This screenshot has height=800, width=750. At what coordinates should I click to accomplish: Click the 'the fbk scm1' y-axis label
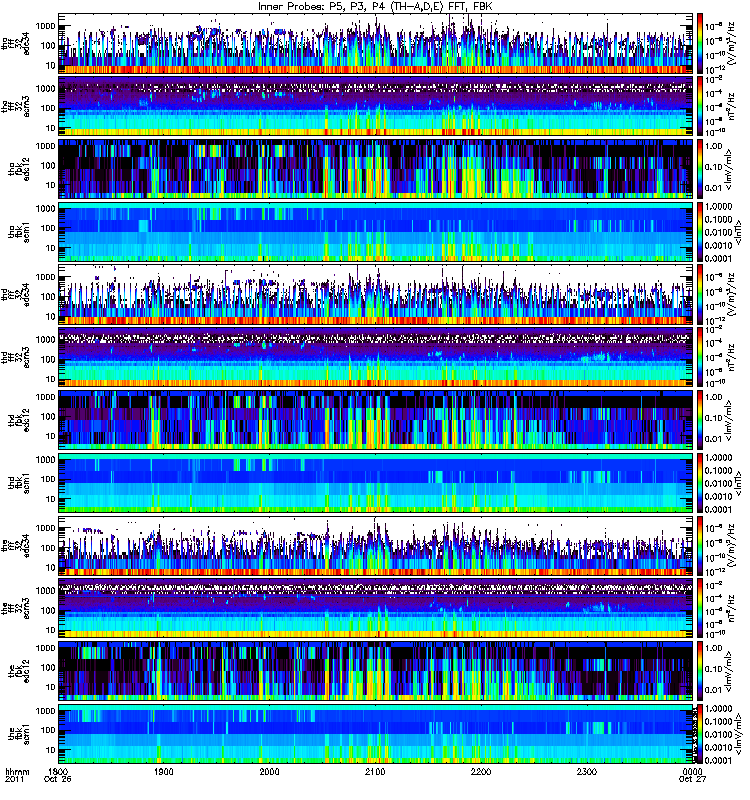pos(19,734)
